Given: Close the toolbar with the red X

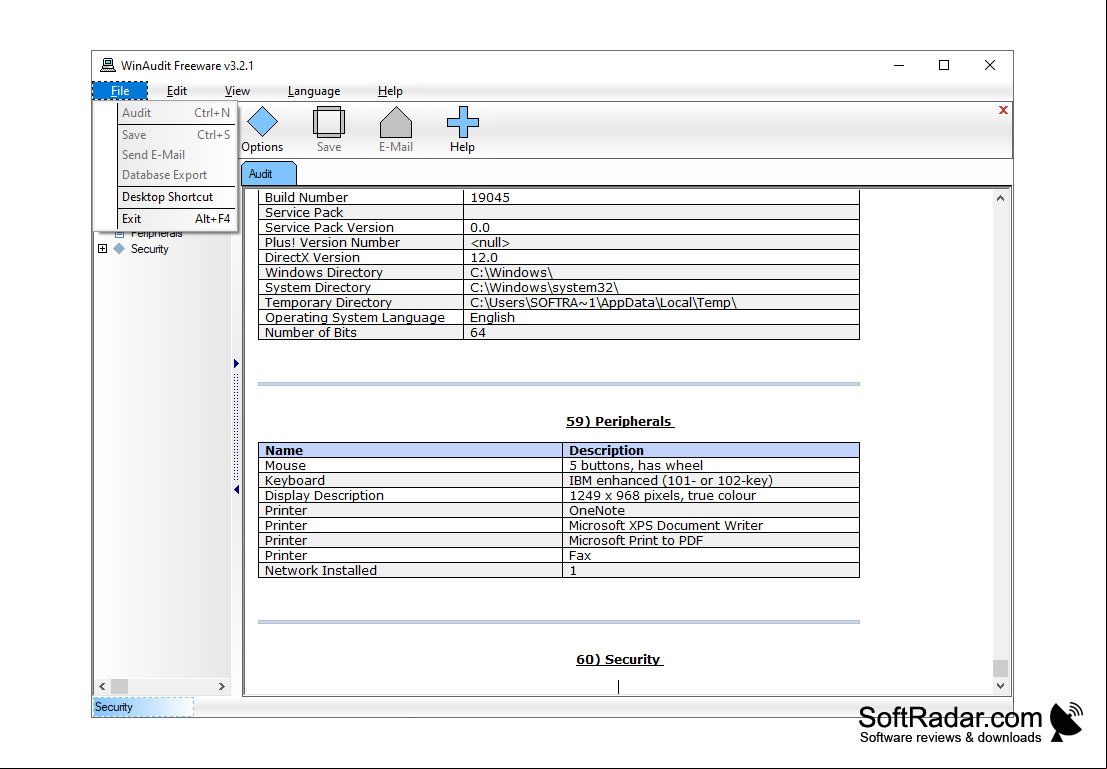Looking at the screenshot, I should (x=1003, y=110).
